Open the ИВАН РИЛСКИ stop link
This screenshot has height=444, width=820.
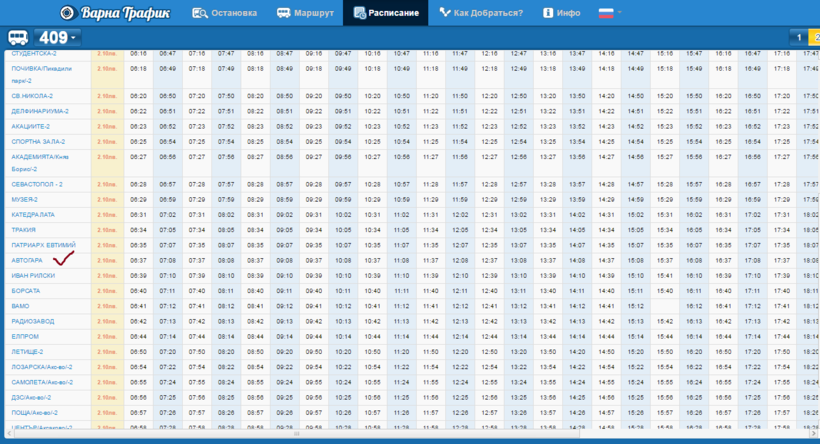point(33,275)
